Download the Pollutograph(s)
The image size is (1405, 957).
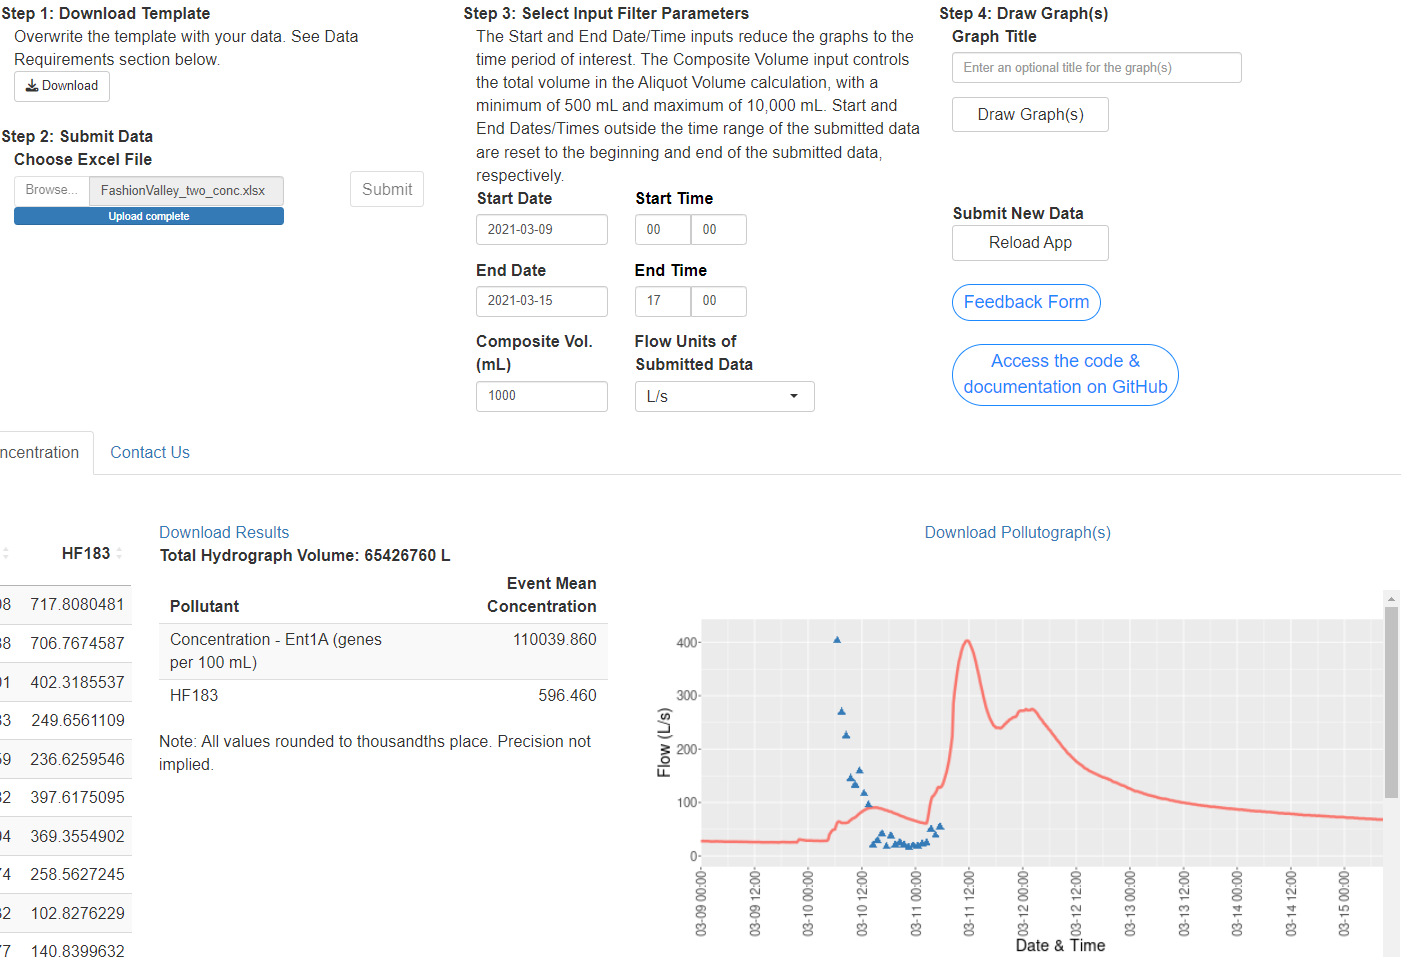point(1017,532)
